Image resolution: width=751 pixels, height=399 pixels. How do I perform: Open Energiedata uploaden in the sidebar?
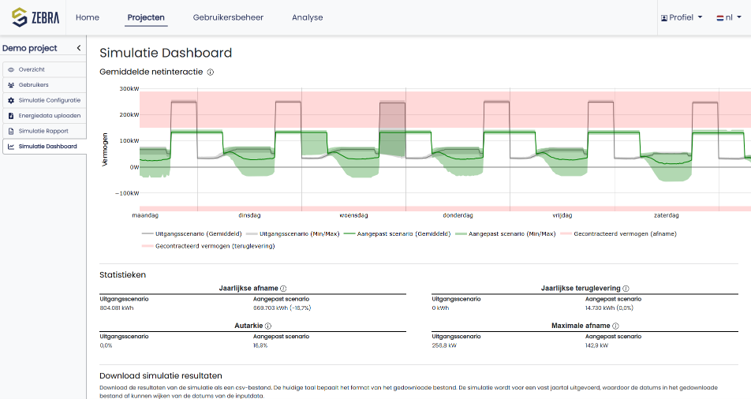[44, 115]
